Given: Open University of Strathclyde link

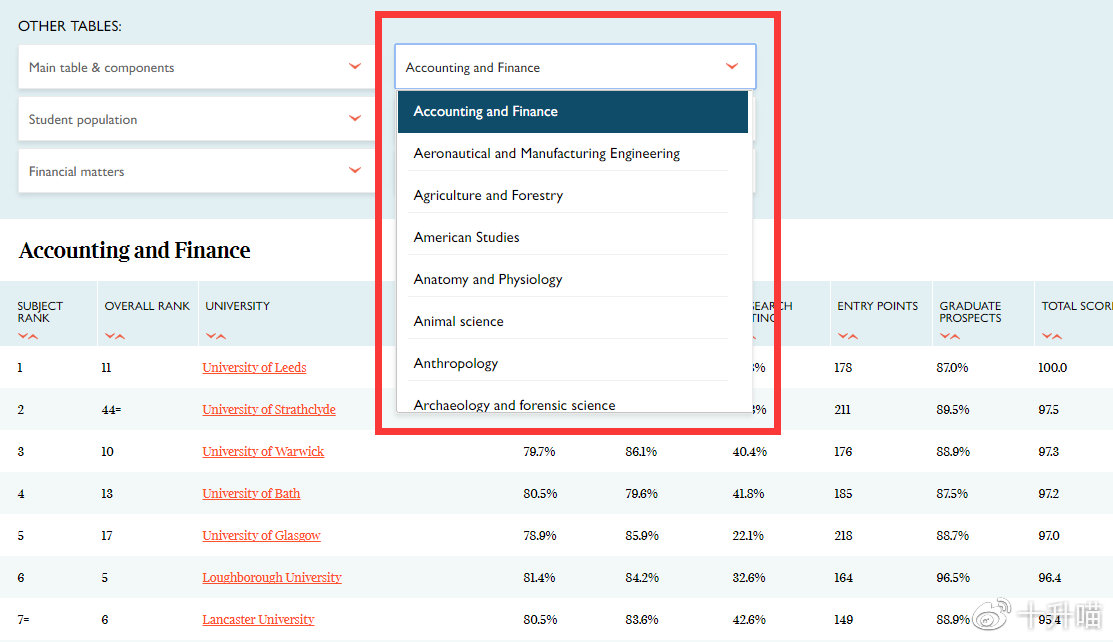Looking at the screenshot, I should (269, 409).
